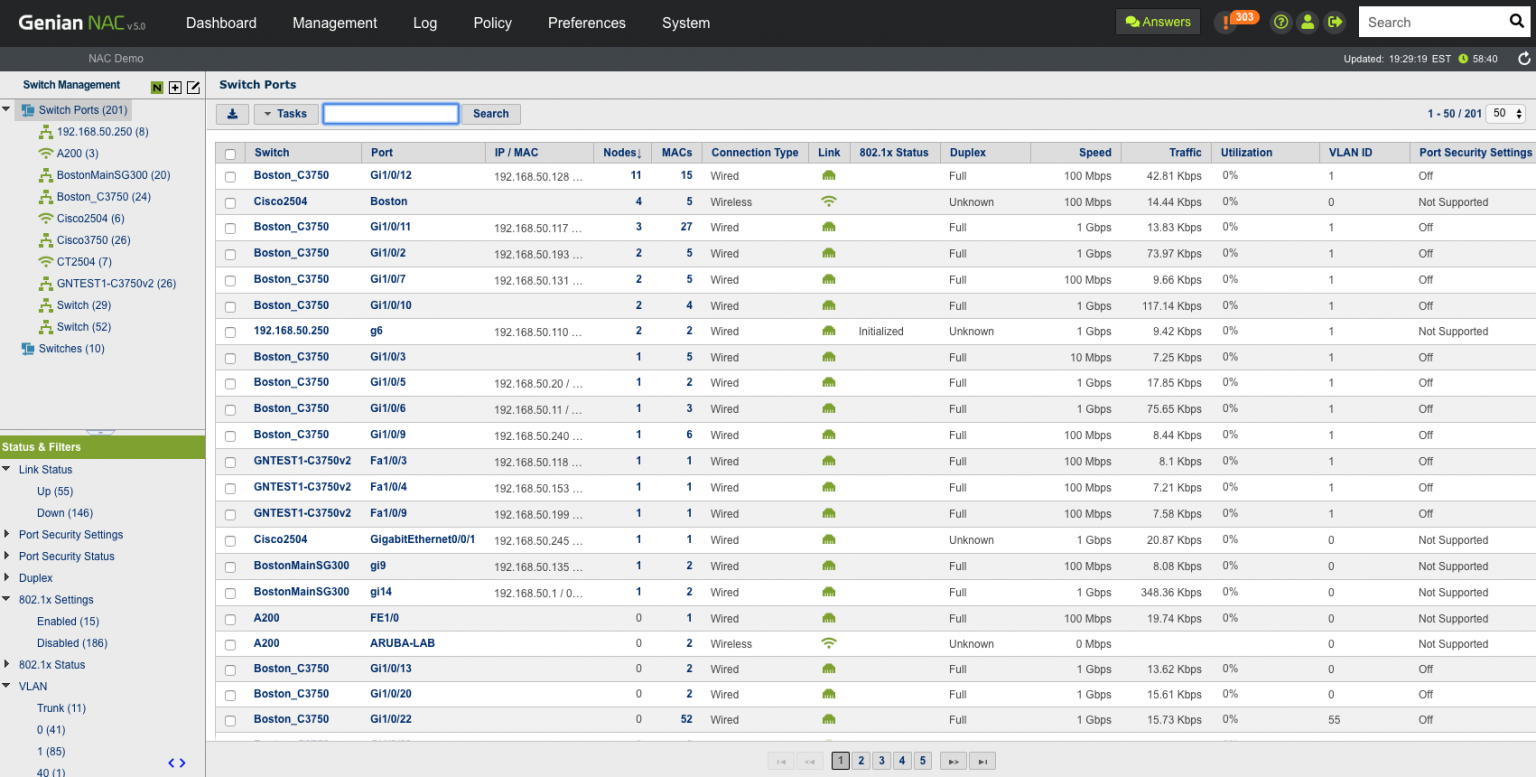Open the help icon in the top bar
The image size is (1536, 777).
click(x=1281, y=21)
